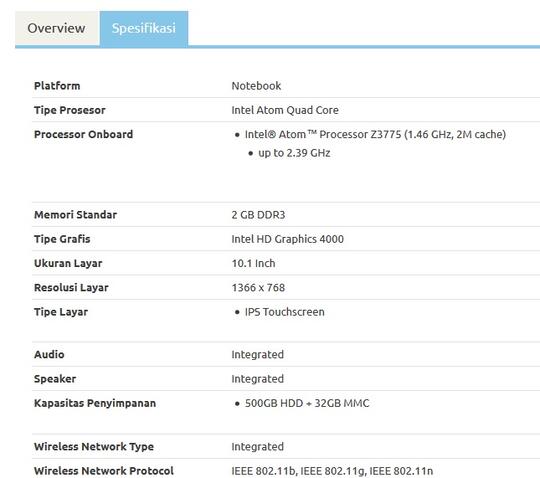This screenshot has height=478, width=540.
Task: Click the Audio label
Action: 49,354
